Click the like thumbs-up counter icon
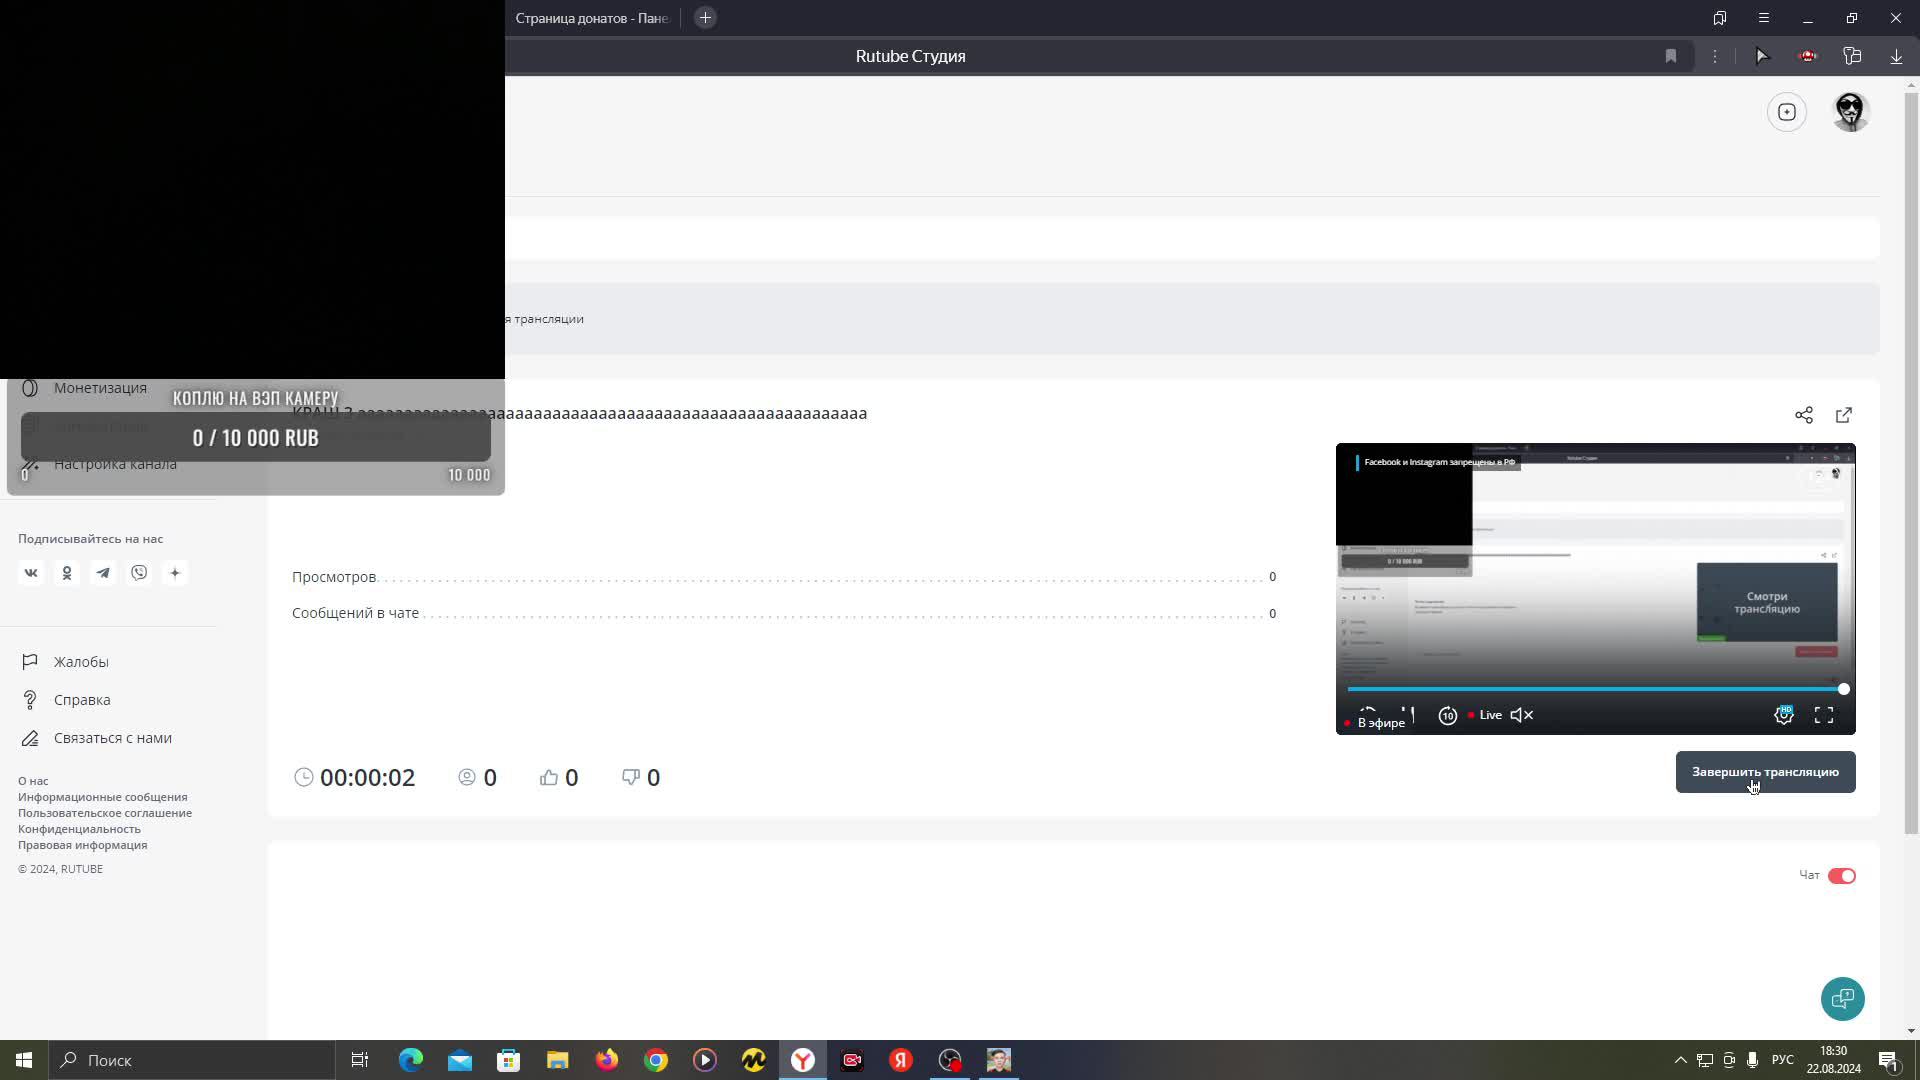This screenshot has height=1080, width=1920. click(x=549, y=777)
